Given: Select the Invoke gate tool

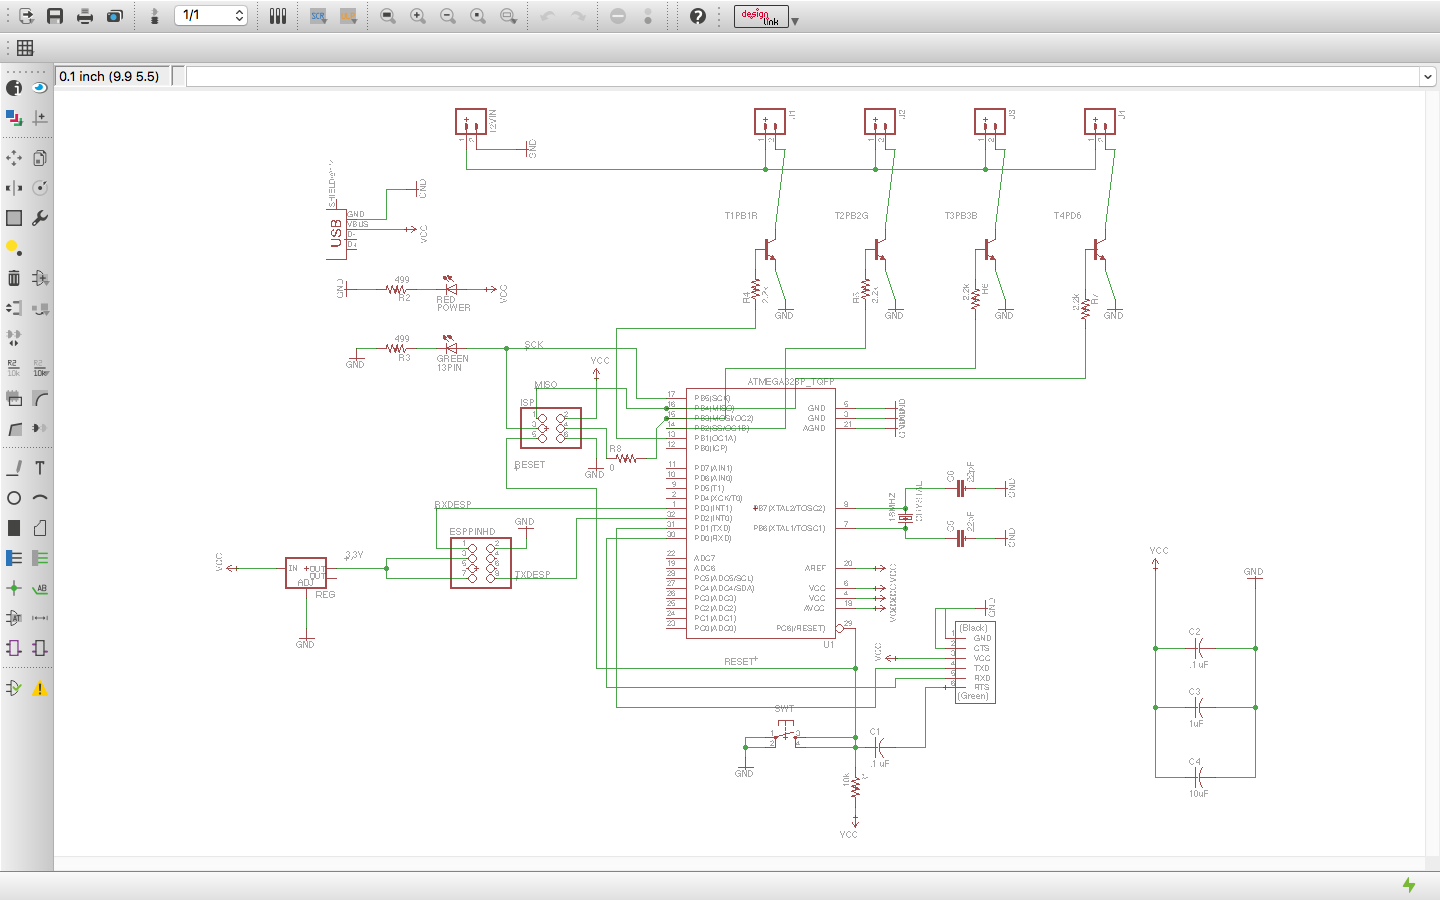Looking at the screenshot, I should 40,428.
